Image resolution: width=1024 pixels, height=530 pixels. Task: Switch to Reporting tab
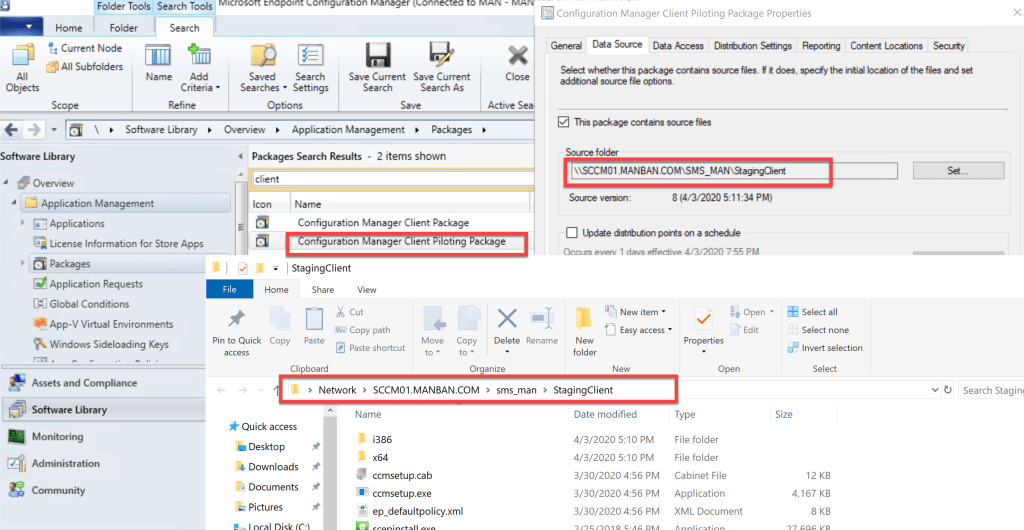click(x=821, y=46)
